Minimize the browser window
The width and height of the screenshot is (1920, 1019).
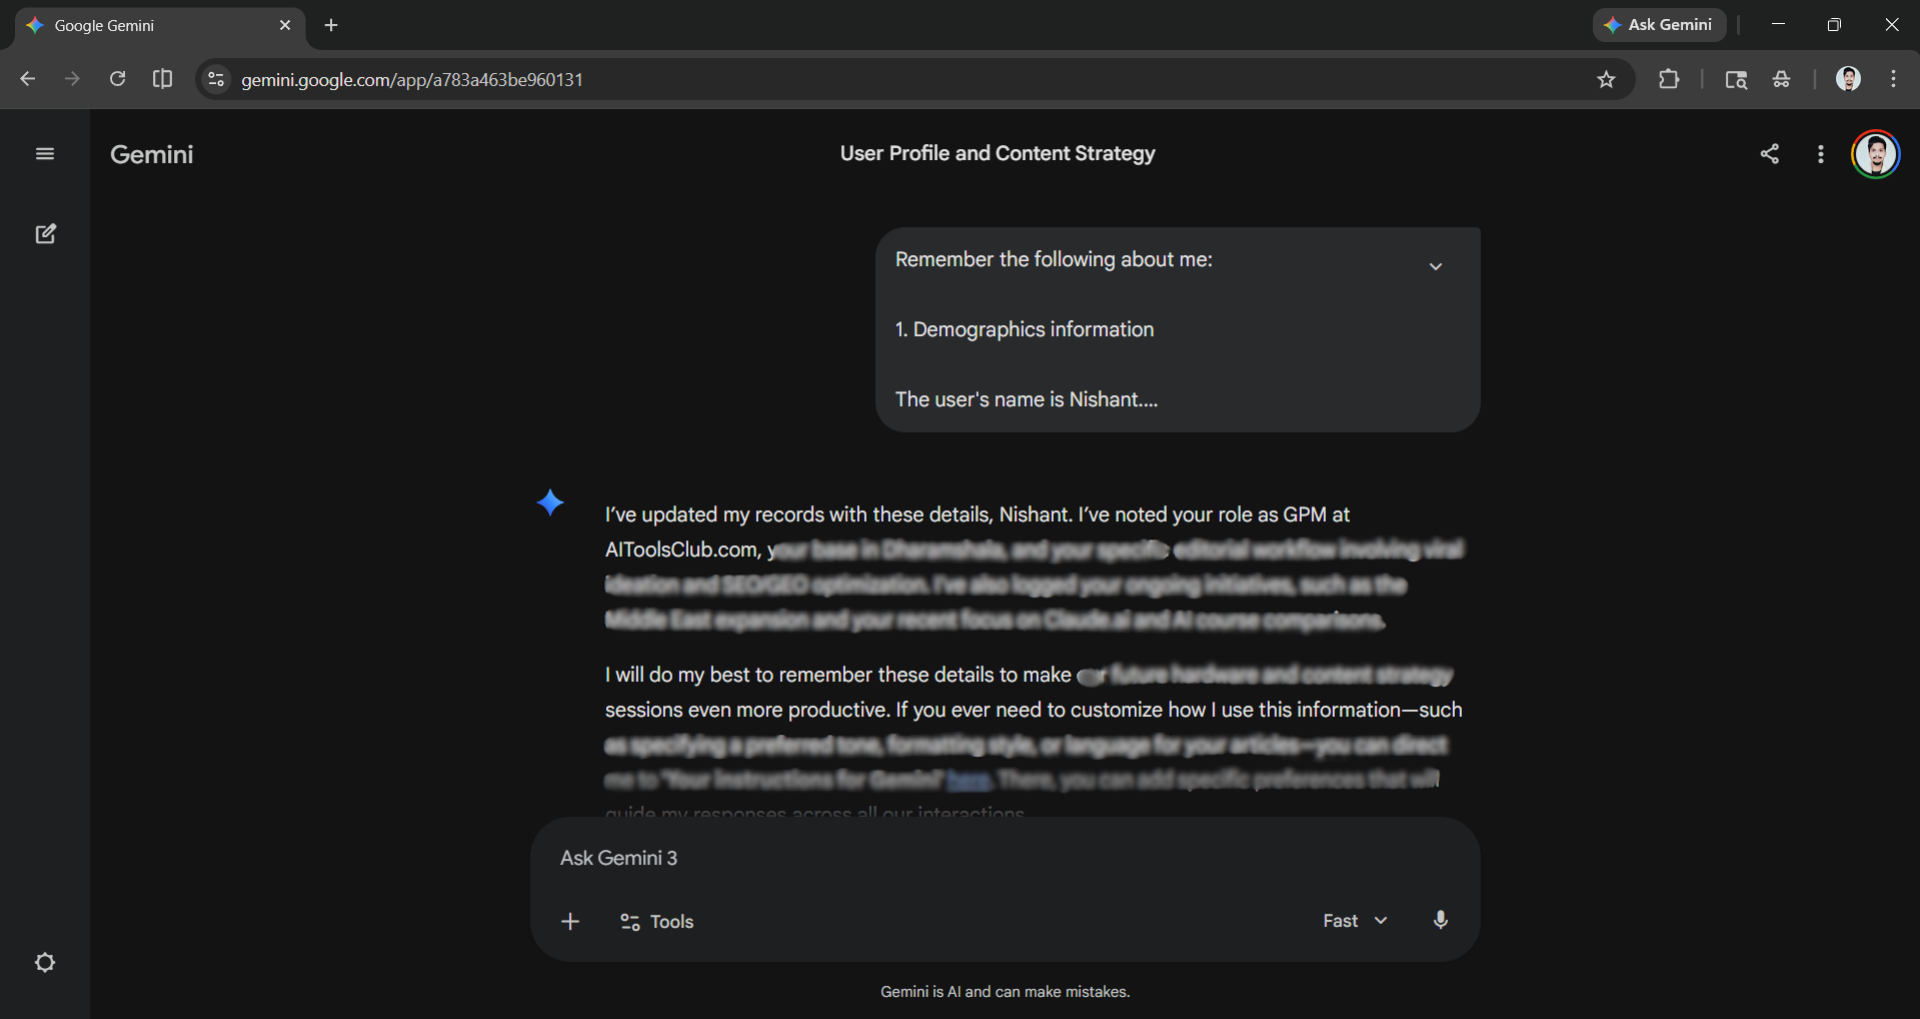pyautogui.click(x=1777, y=25)
